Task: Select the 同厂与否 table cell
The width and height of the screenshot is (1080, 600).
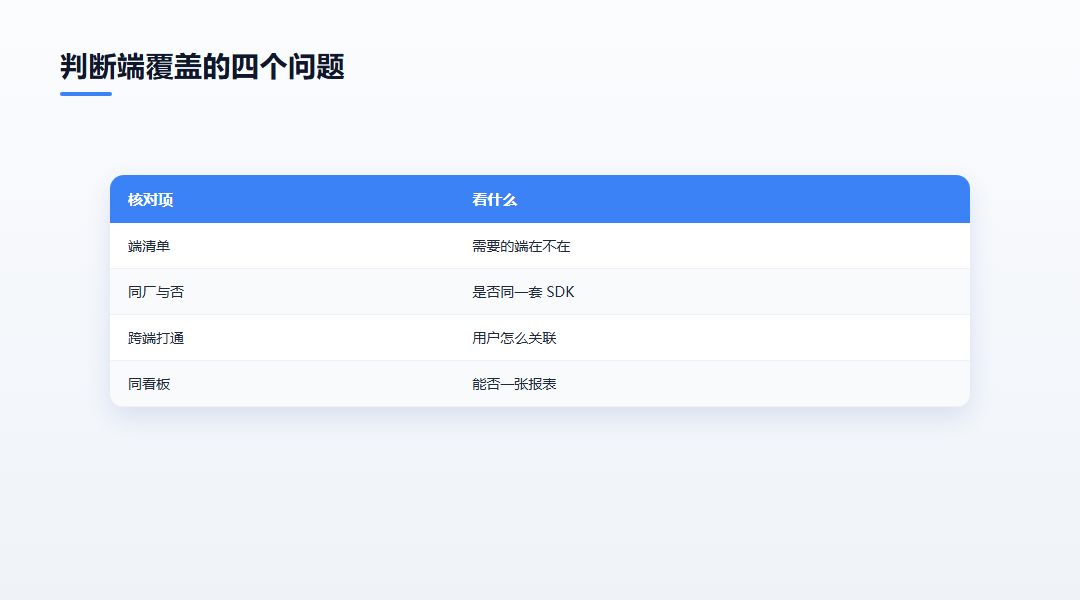Action: tap(282, 292)
